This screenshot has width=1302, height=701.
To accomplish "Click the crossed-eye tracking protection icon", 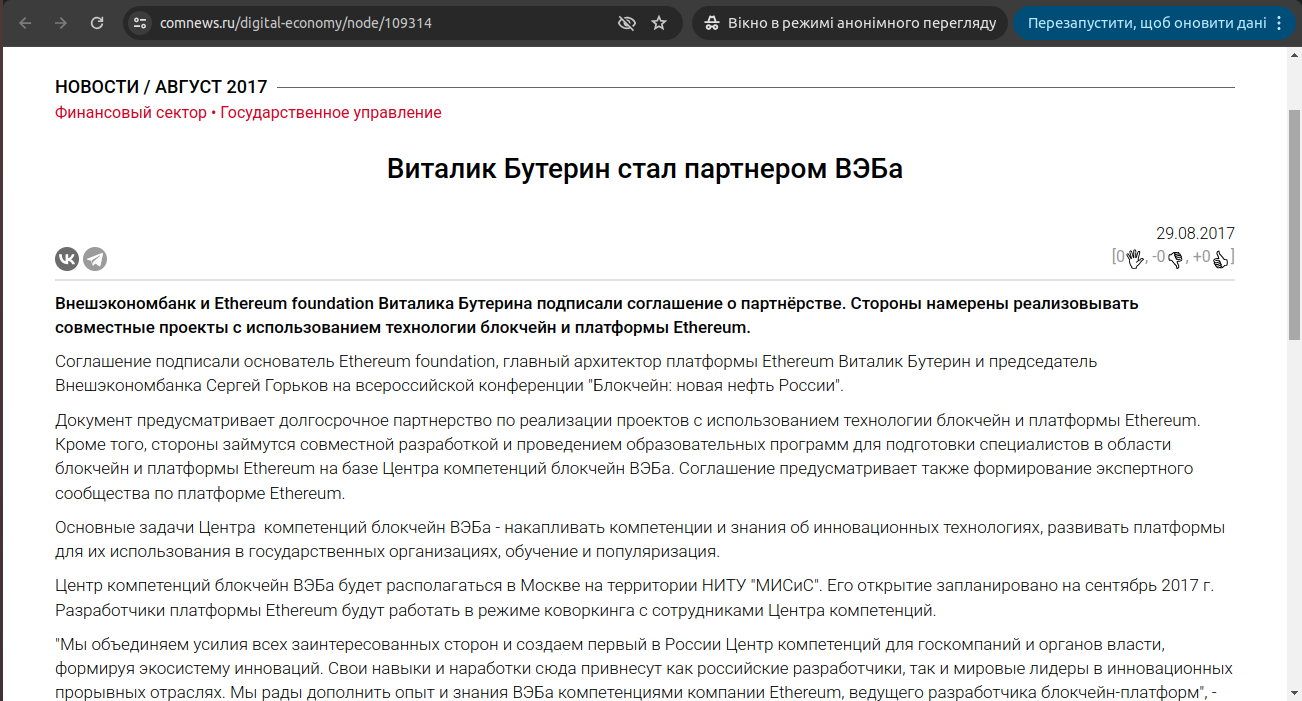I will point(627,23).
